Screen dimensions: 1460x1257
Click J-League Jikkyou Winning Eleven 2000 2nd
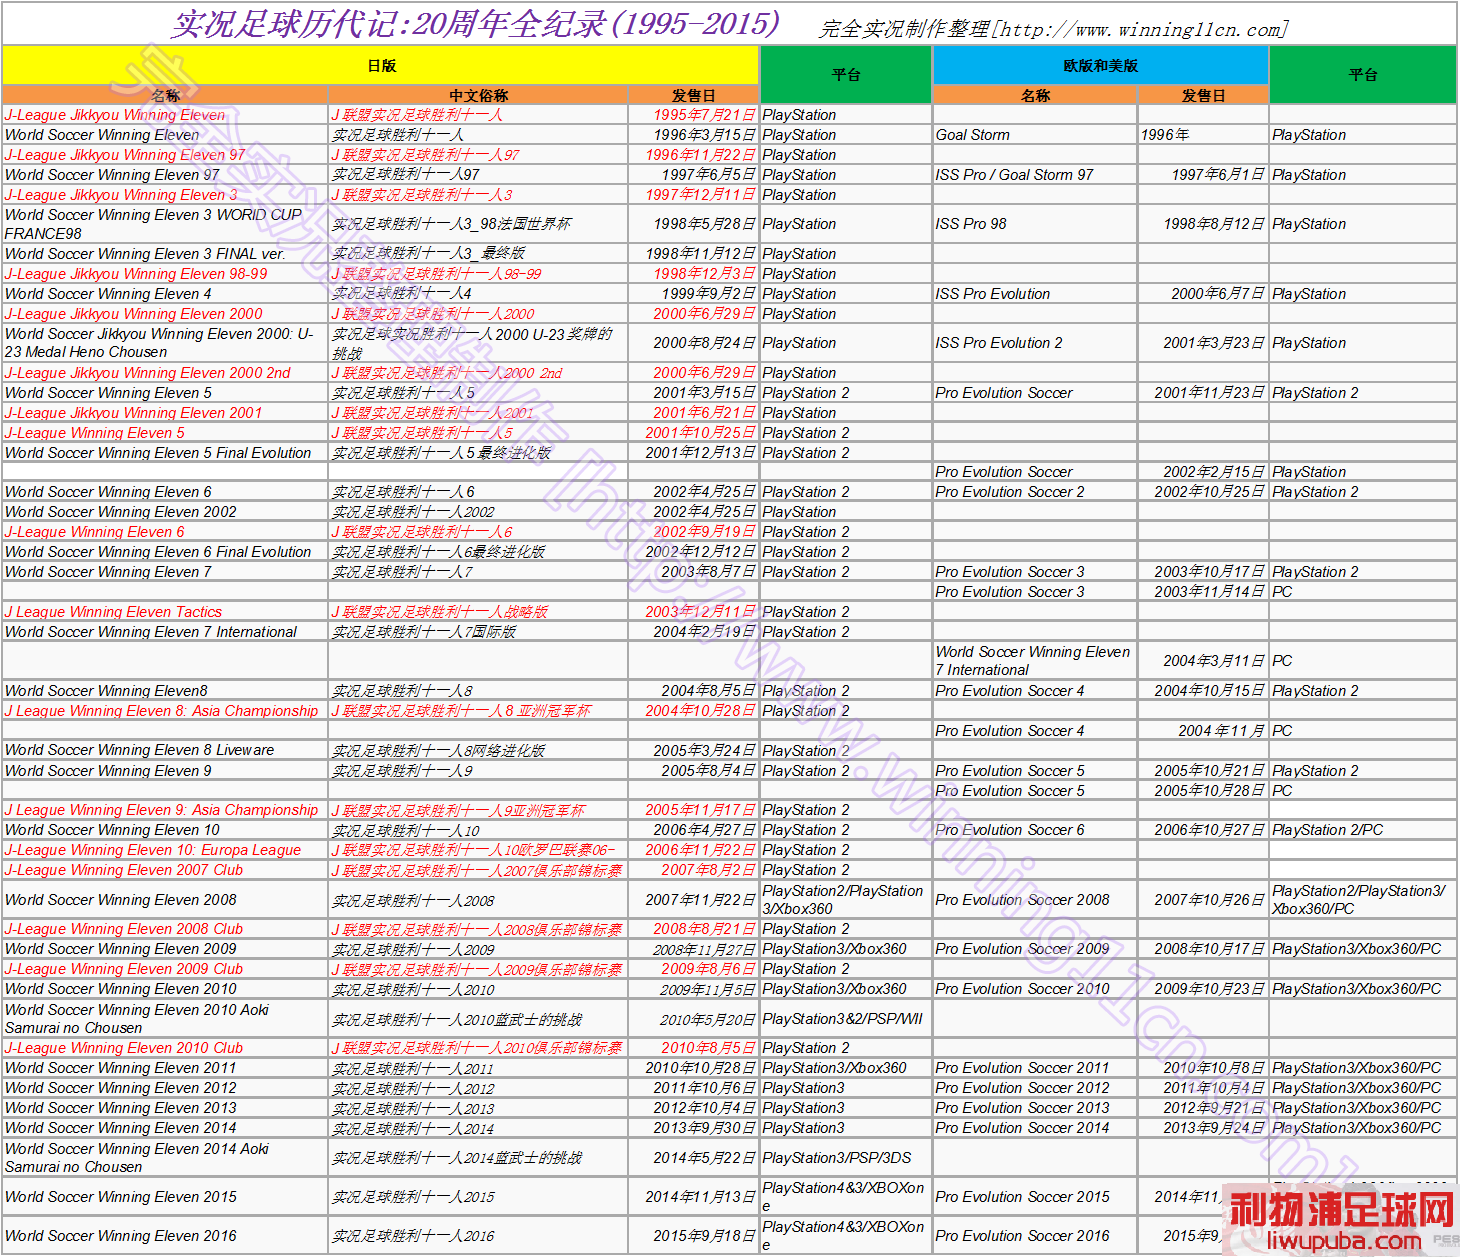point(165,373)
